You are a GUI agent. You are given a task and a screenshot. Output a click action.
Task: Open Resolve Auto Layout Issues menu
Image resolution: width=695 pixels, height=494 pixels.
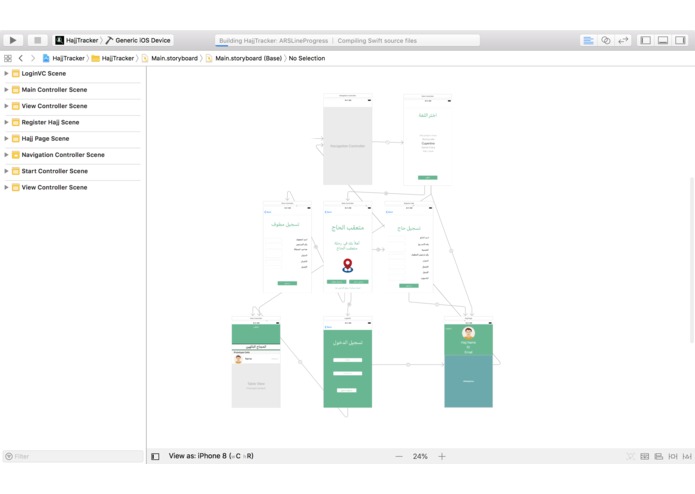click(687, 456)
